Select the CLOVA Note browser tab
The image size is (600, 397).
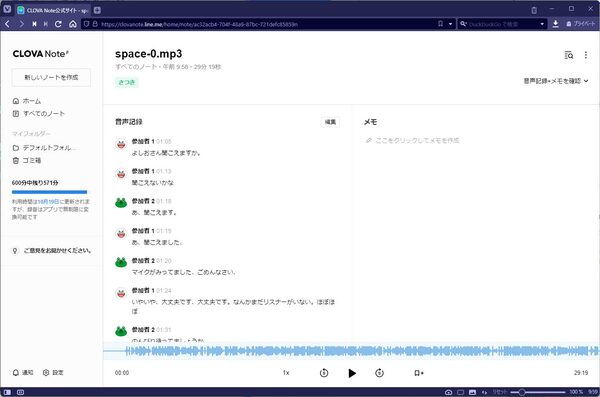coord(53,10)
